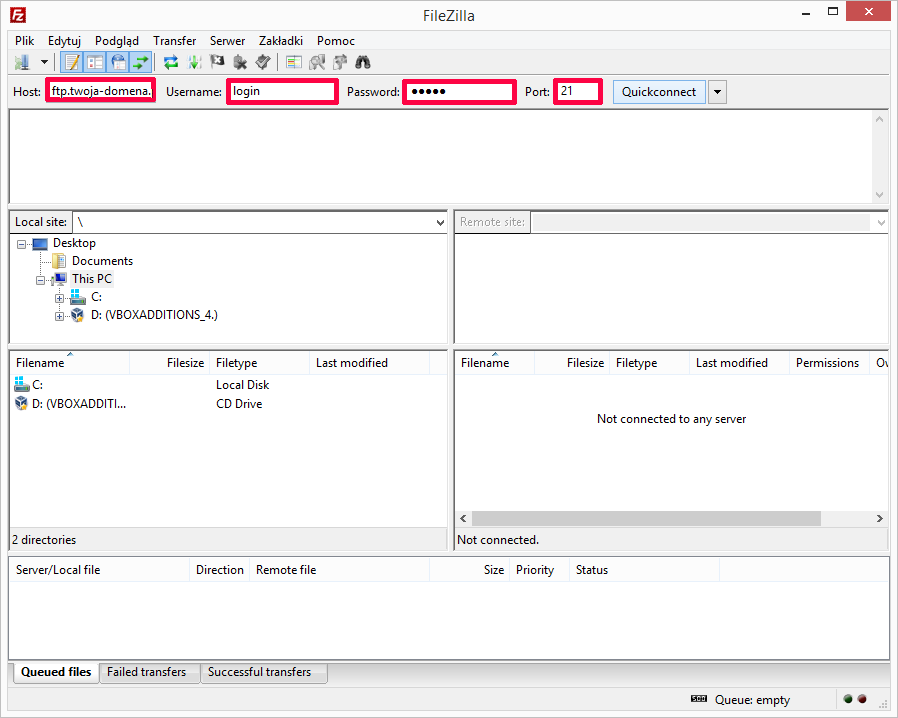Open the Serwer menu
This screenshot has height=718, width=898.
coord(227,41)
